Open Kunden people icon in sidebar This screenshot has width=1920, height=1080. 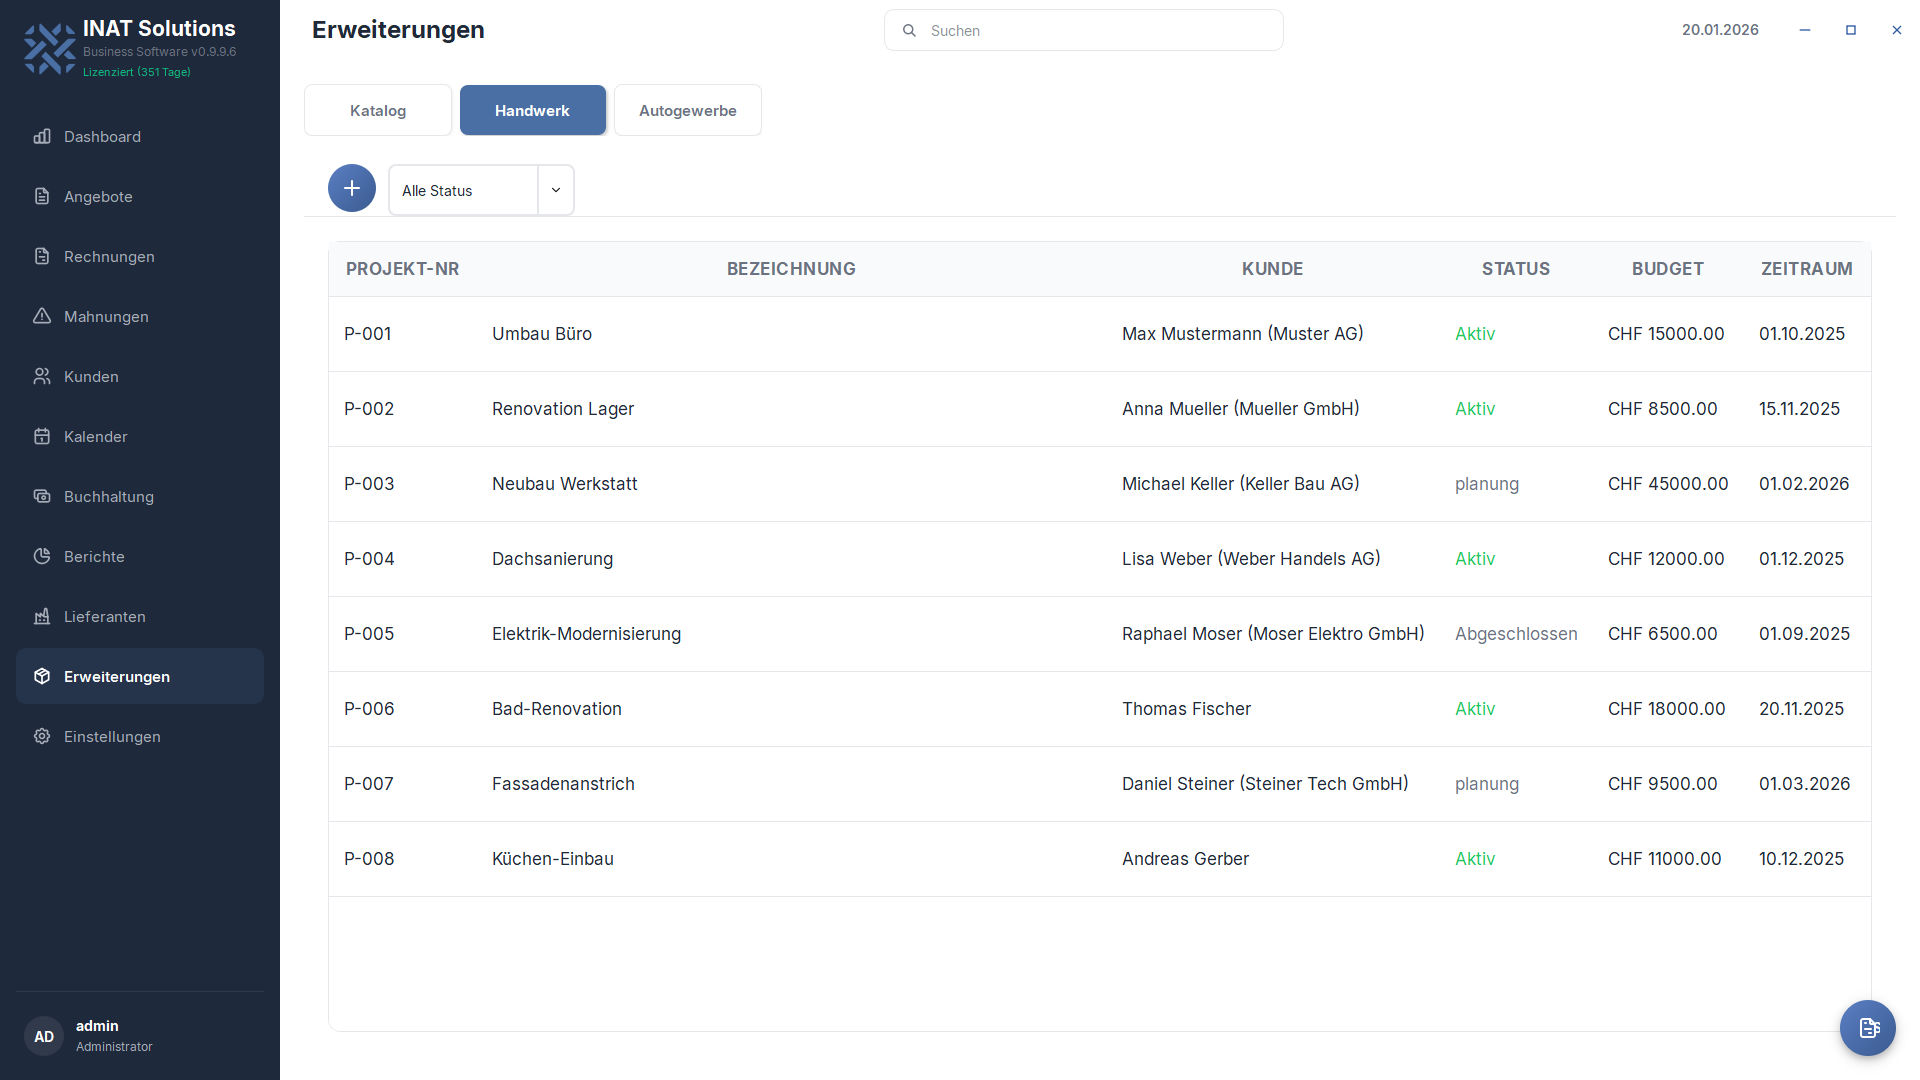(x=42, y=377)
